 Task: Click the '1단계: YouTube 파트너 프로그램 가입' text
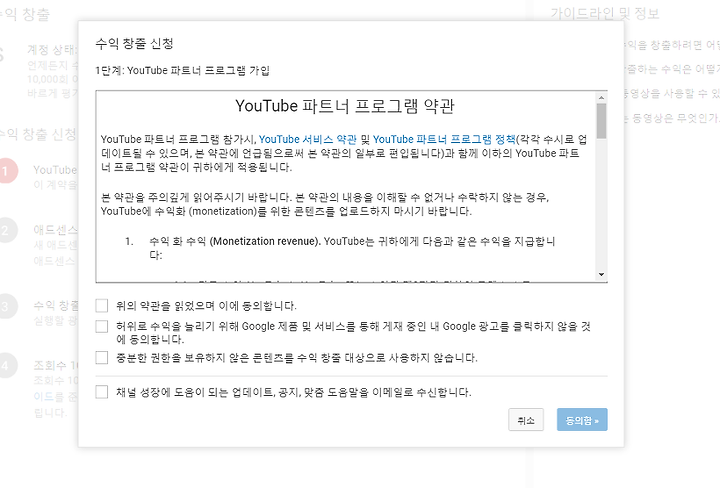click(x=182, y=71)
